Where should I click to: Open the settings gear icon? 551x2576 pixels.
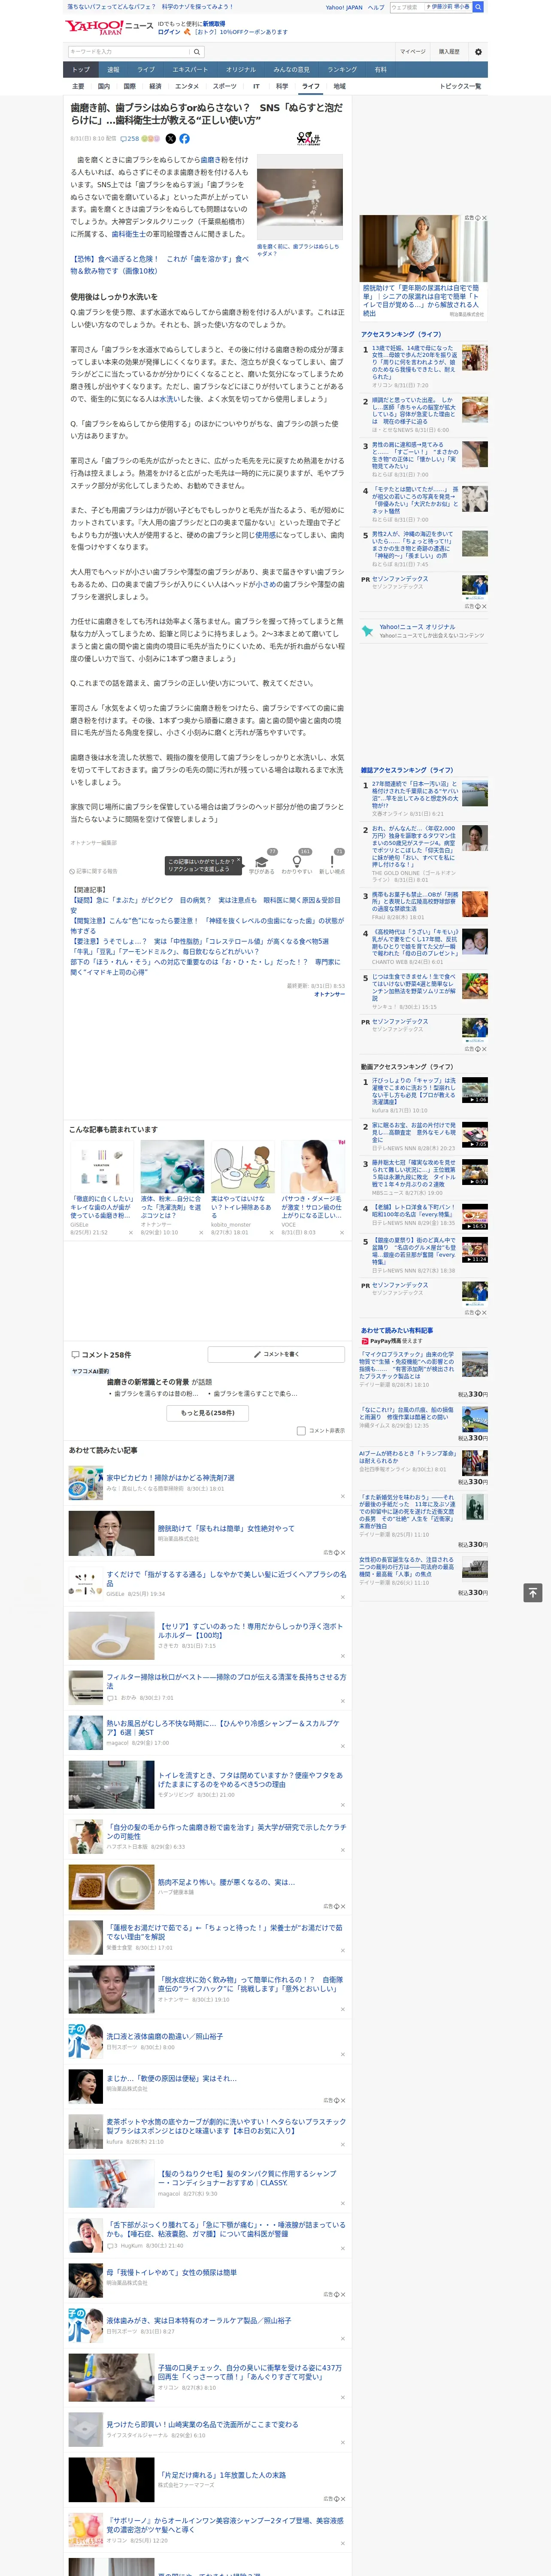478,52
